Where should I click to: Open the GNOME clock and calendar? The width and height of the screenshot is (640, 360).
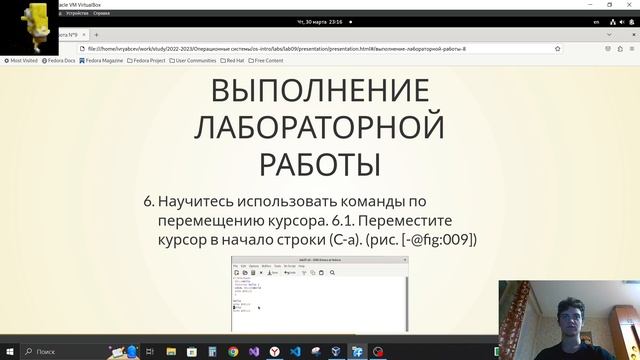[x=320, y=22]
